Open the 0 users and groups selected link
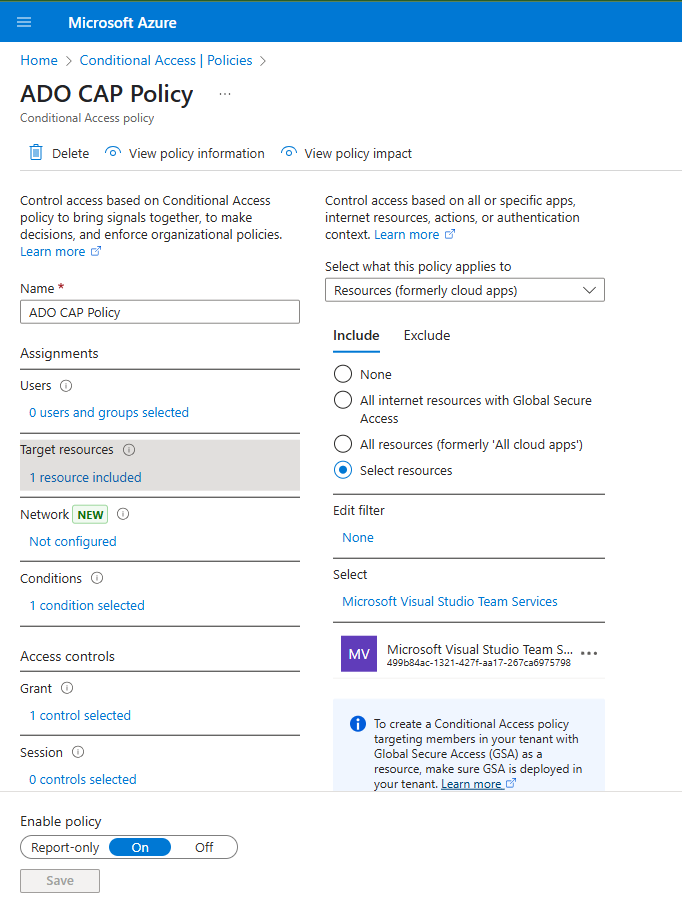The image size is (682, 907). pos(107,412)
